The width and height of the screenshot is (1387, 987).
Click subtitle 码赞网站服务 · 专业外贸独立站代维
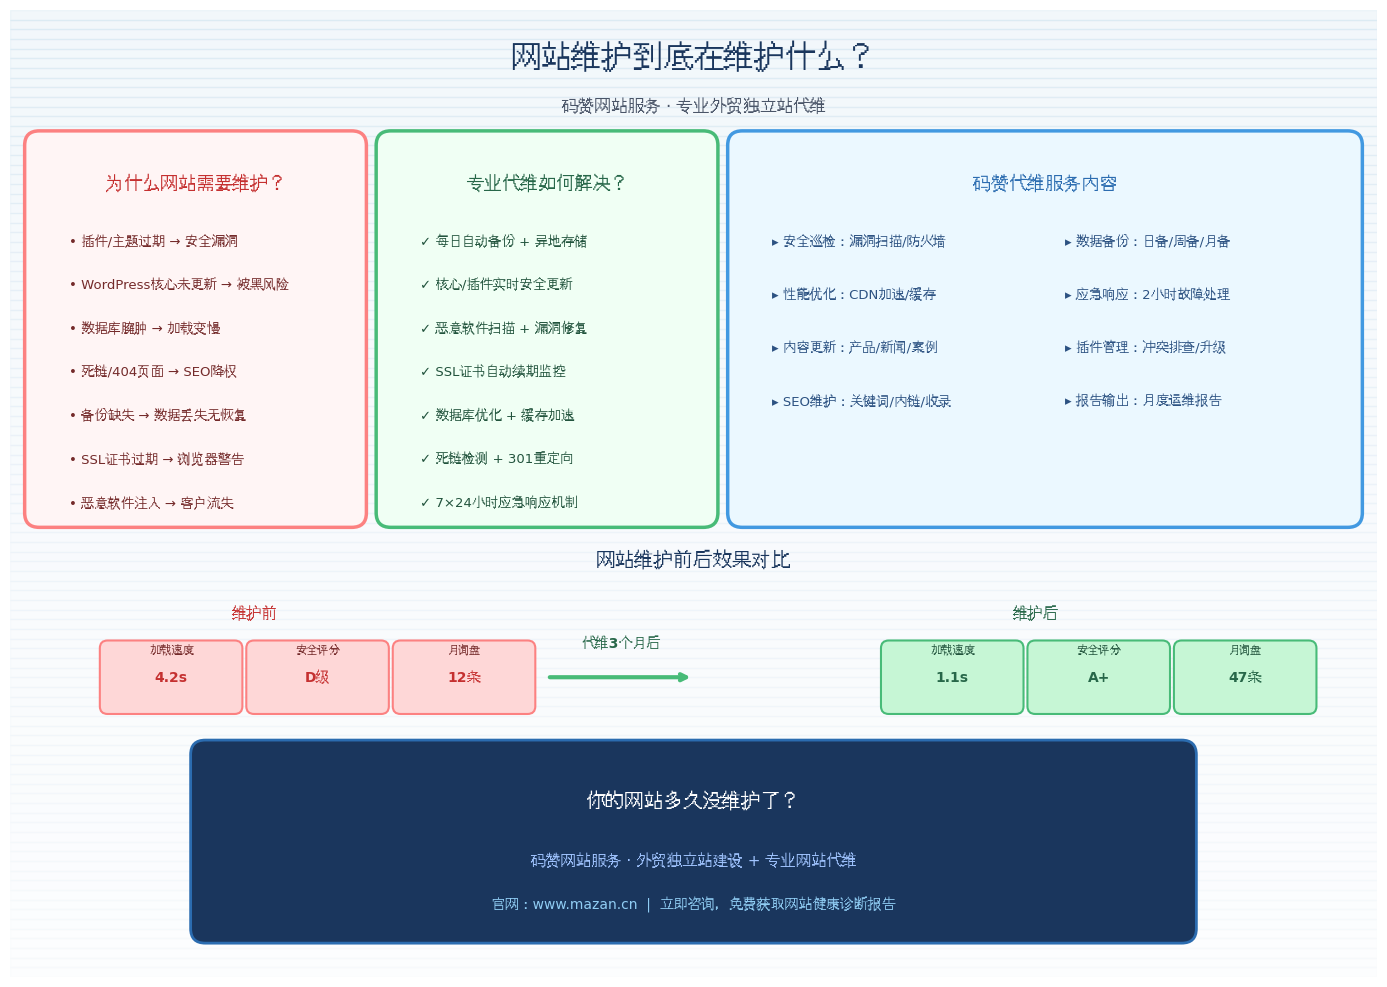pos(693,106)
